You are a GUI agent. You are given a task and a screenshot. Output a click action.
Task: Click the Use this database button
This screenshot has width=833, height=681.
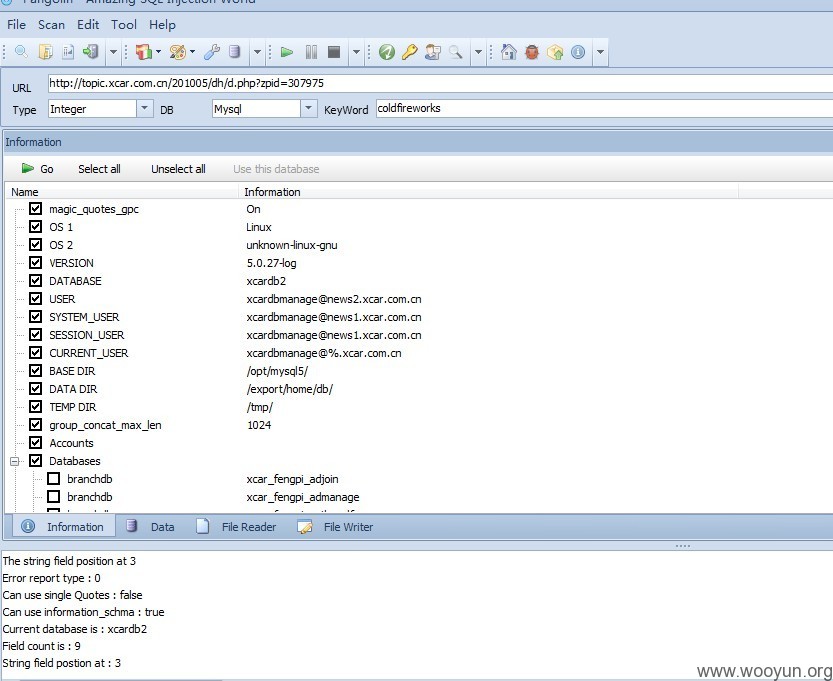coord(276,169)
